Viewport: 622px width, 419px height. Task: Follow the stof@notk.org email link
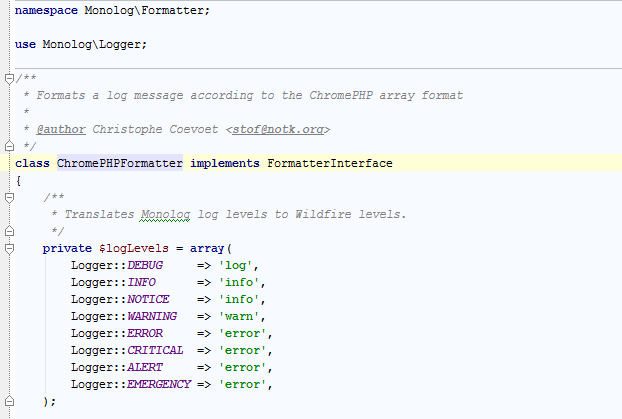click(x=278, y=129)
